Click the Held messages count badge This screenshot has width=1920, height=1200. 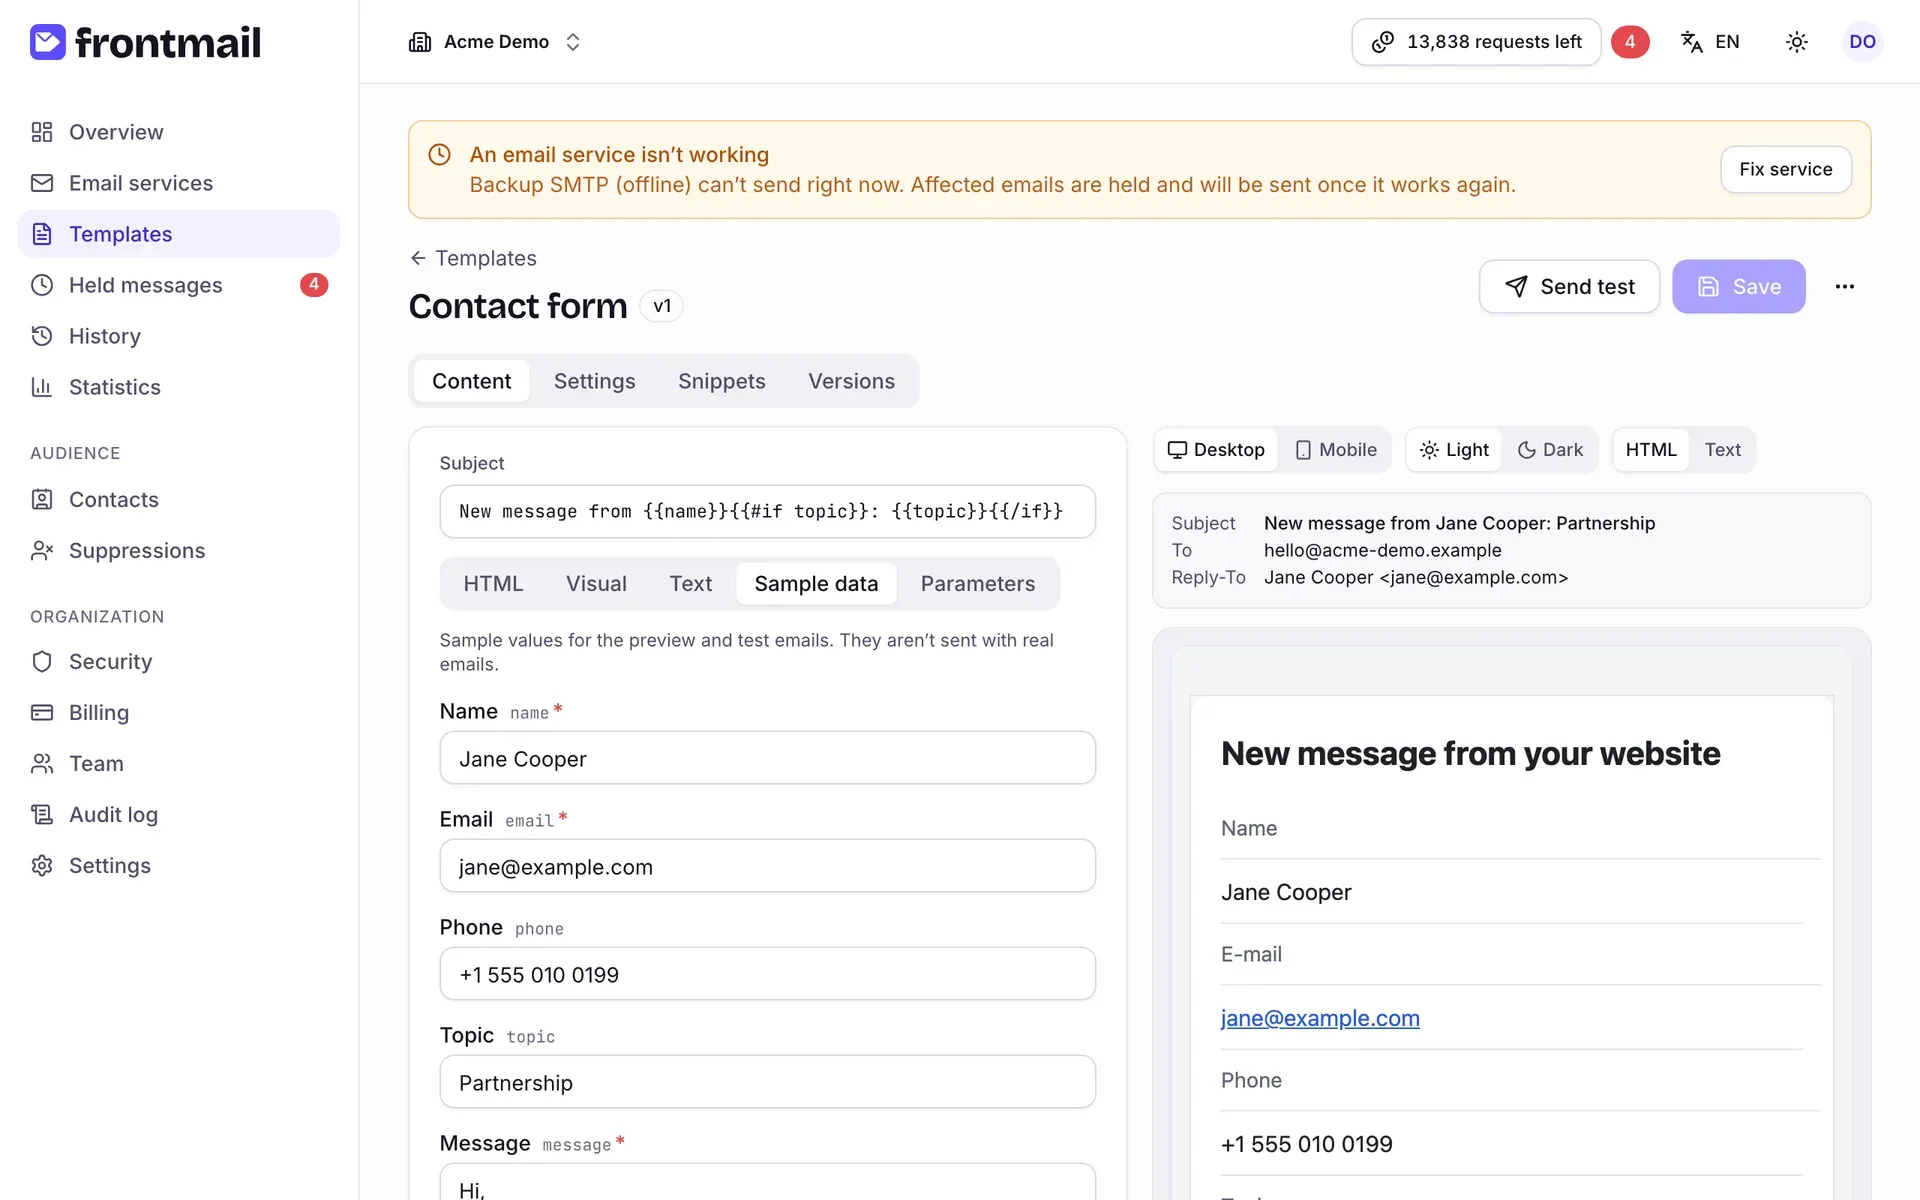[314, 285]
